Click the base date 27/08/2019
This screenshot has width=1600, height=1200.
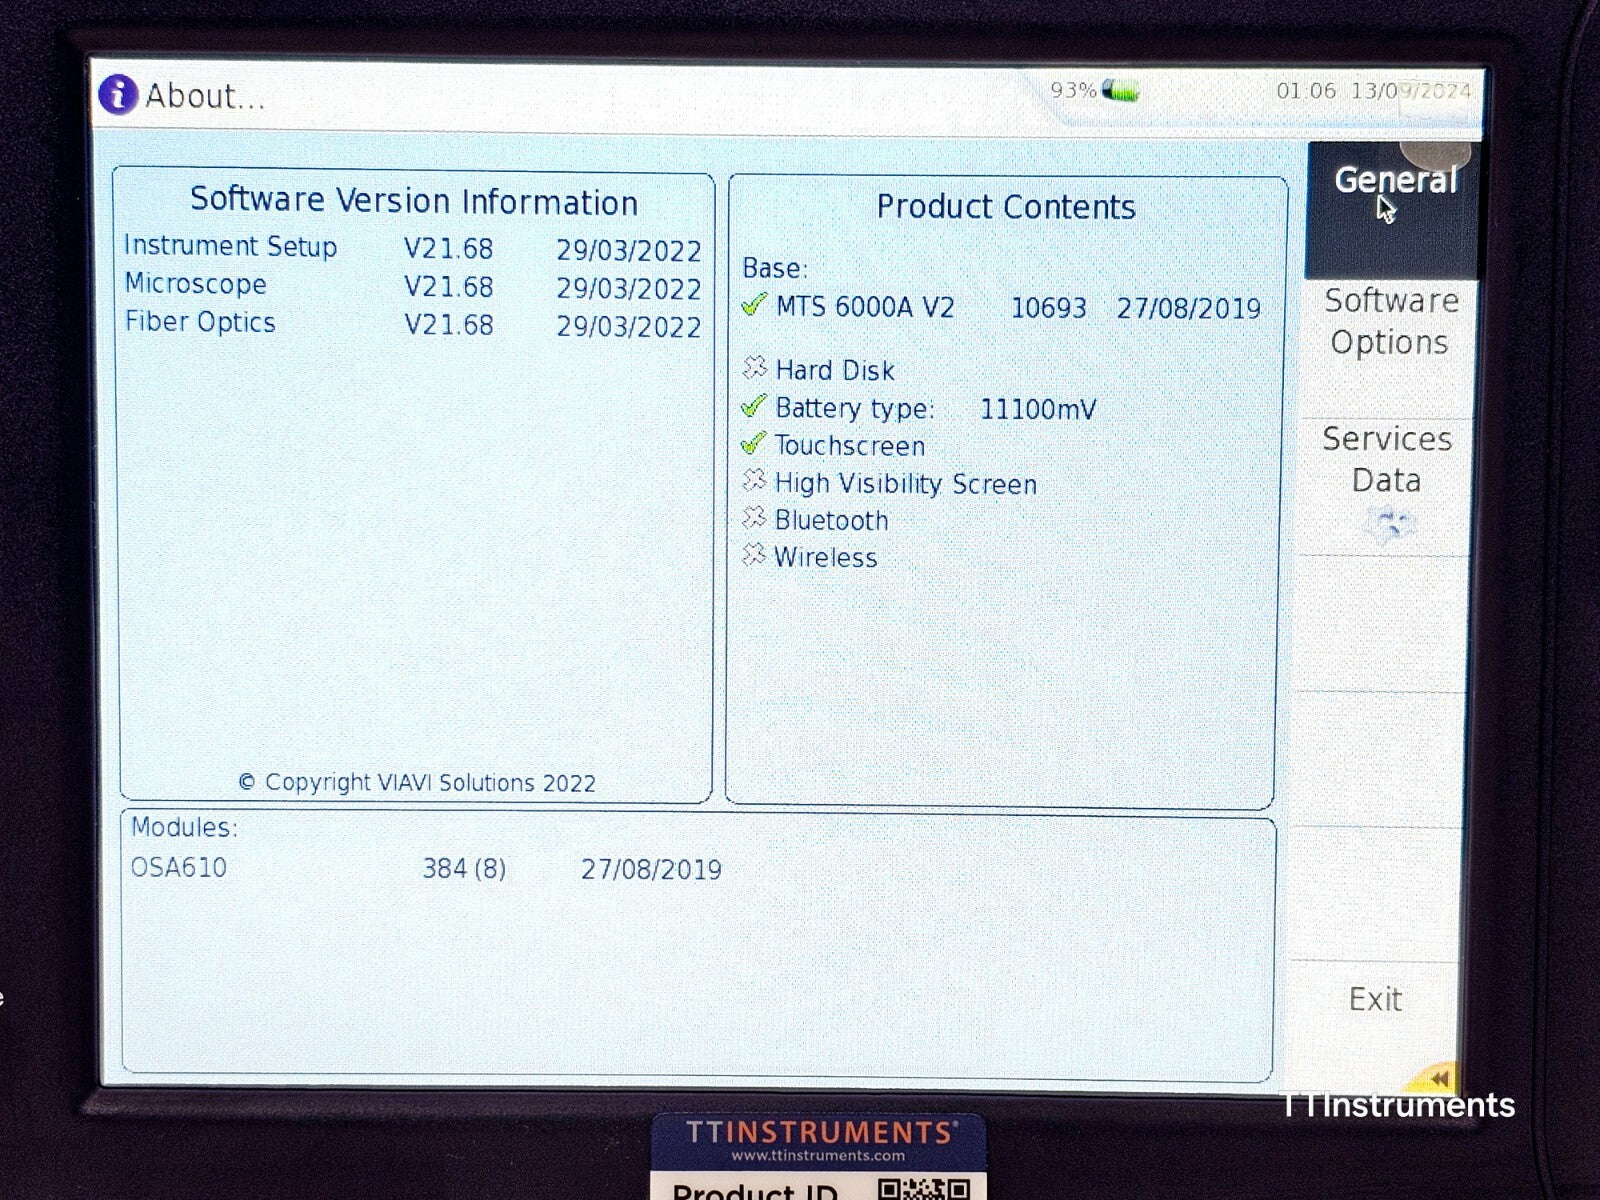1189,308
